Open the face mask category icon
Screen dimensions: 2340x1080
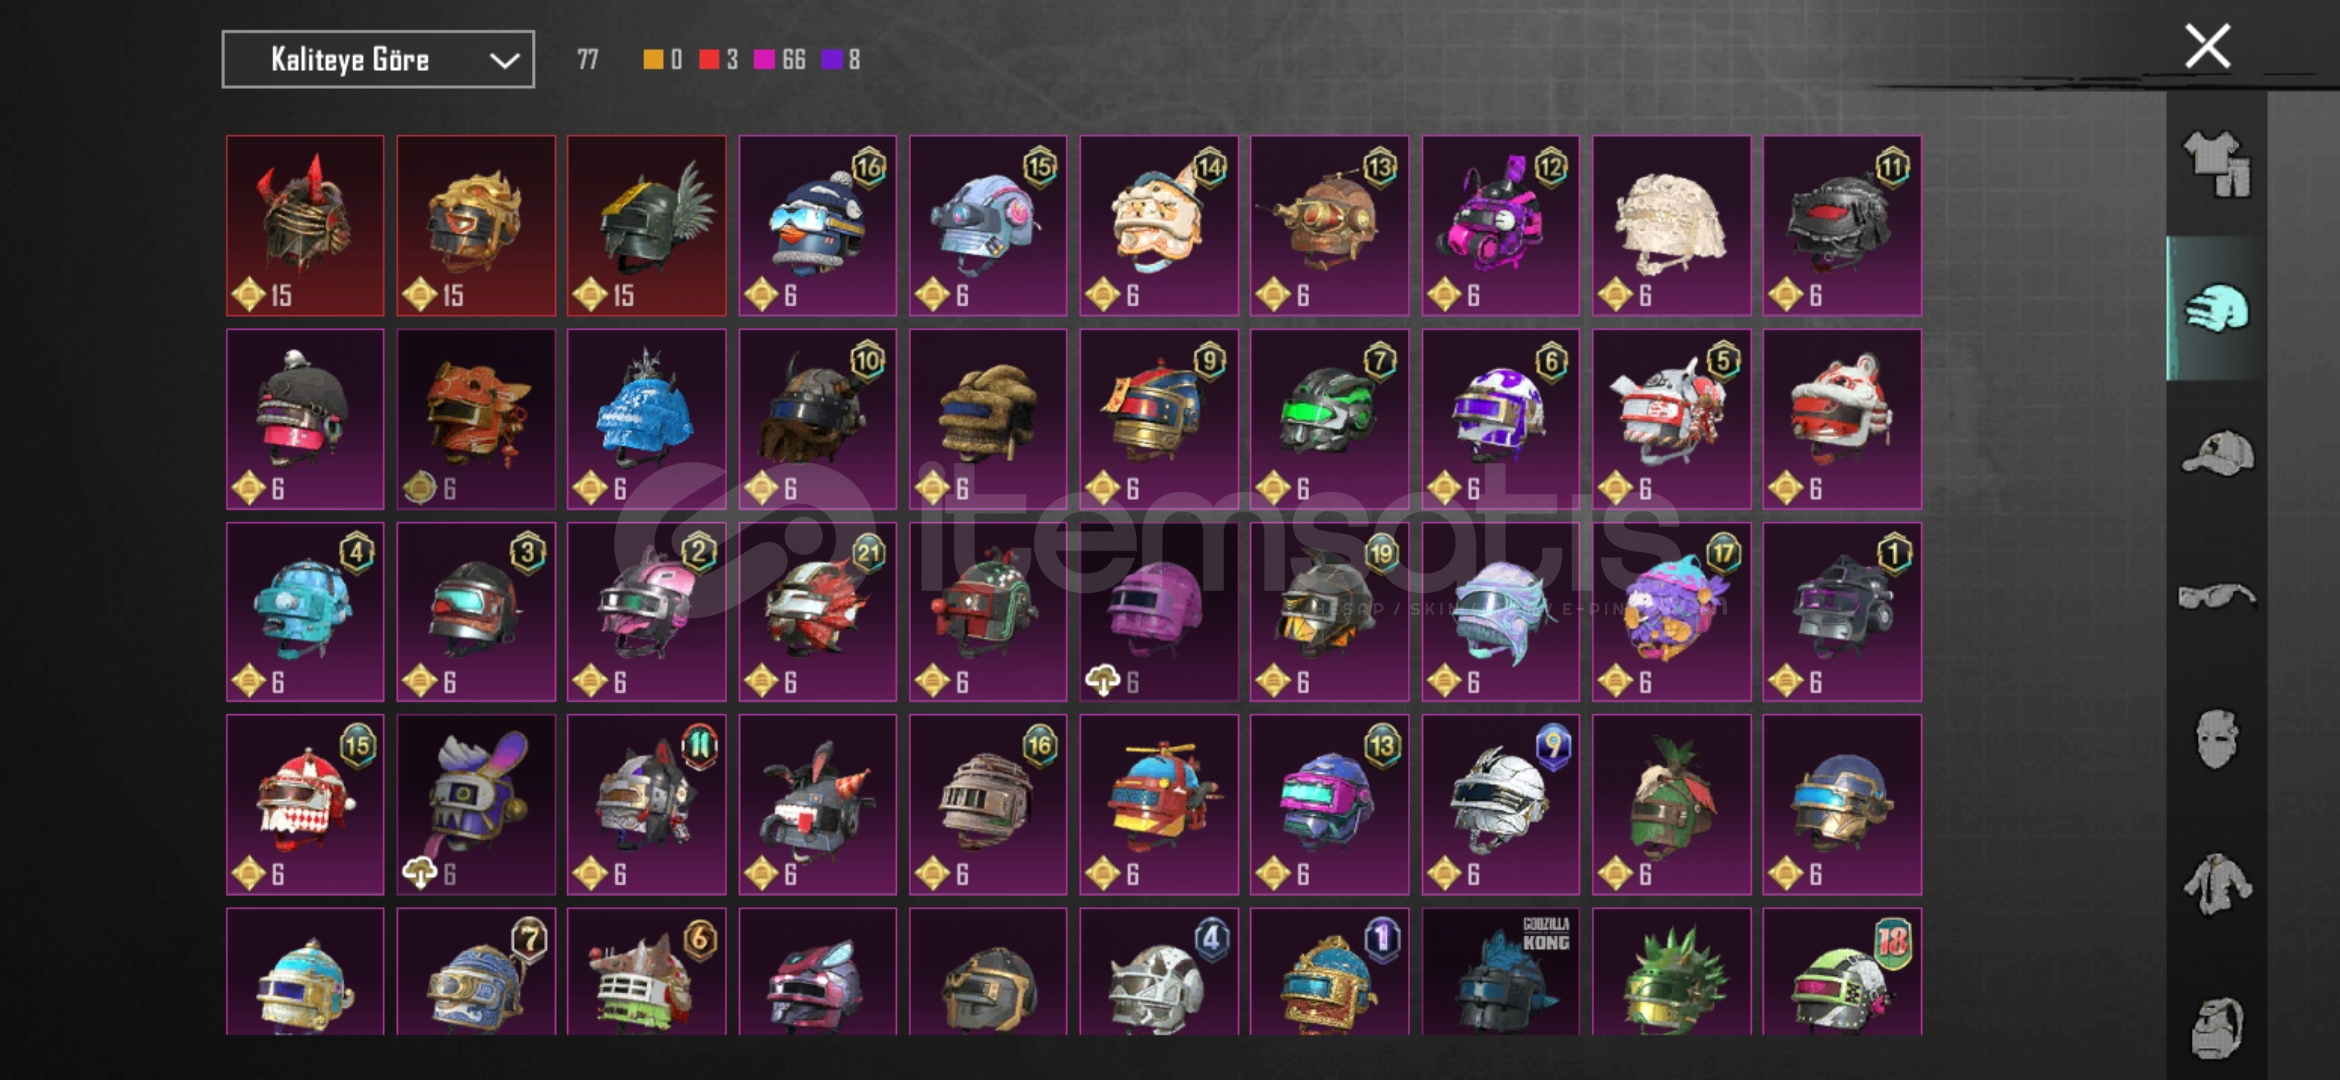pyautogui.click(x=2216, y=740)
